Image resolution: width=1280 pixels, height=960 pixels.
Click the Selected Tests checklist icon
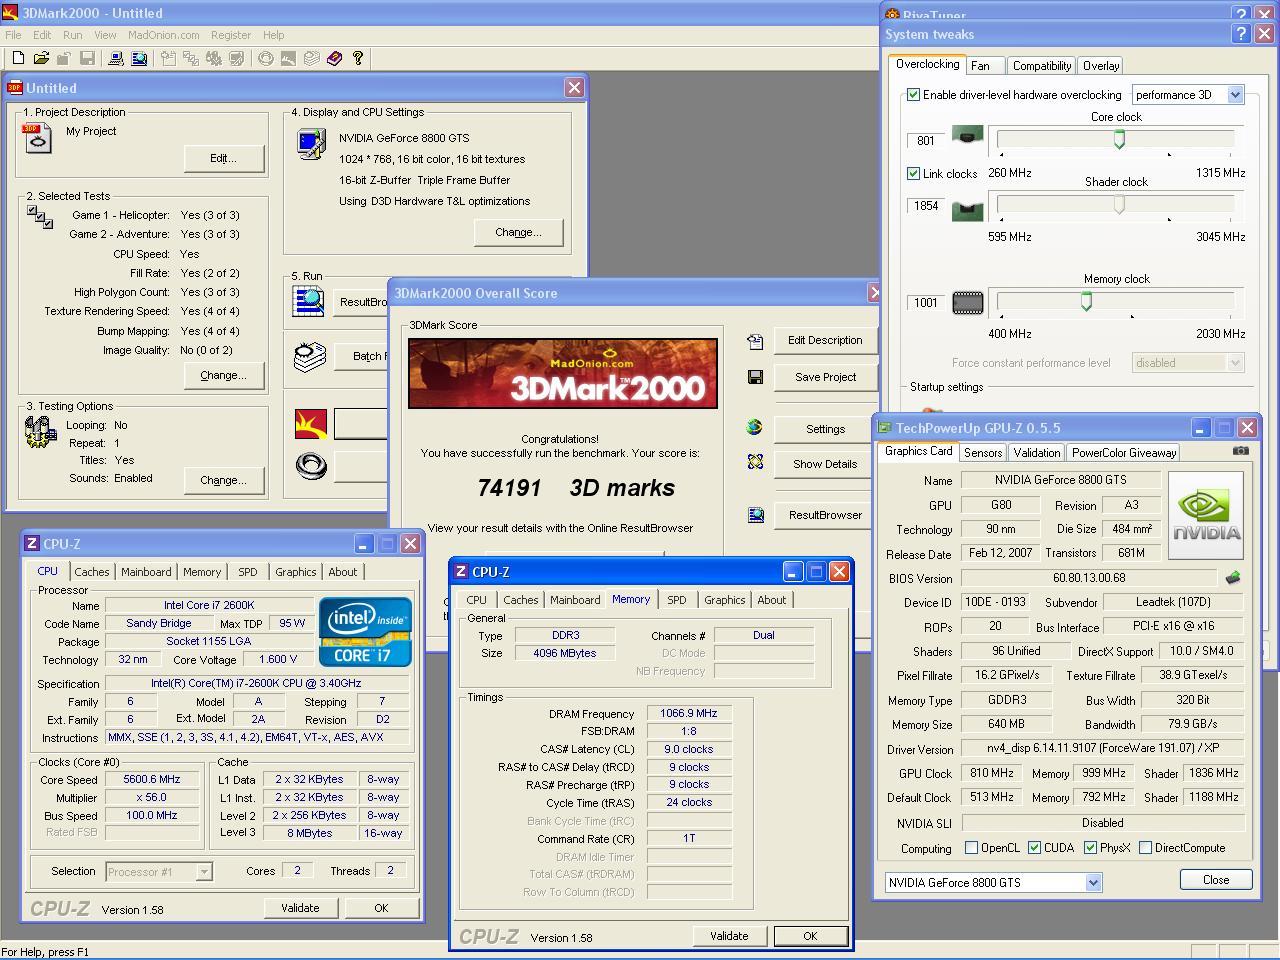pyautogui.click(x=40, y=217)
